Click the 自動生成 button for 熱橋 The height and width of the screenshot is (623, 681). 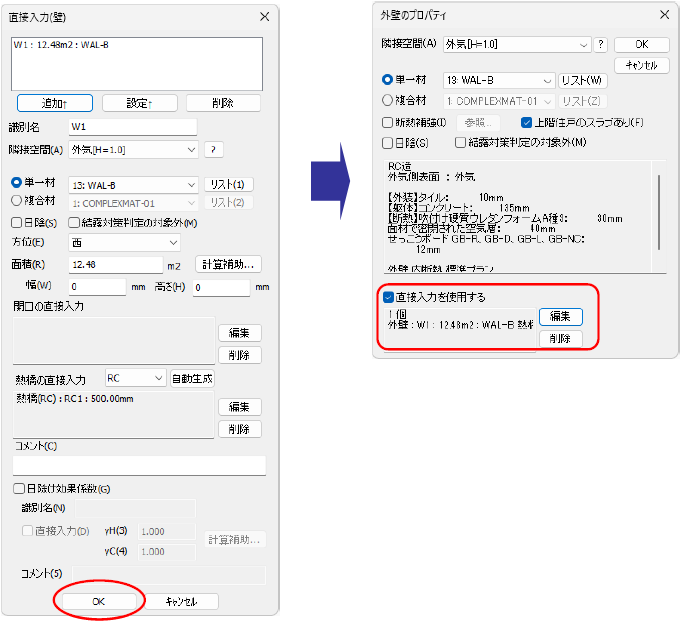pos(192,379)
